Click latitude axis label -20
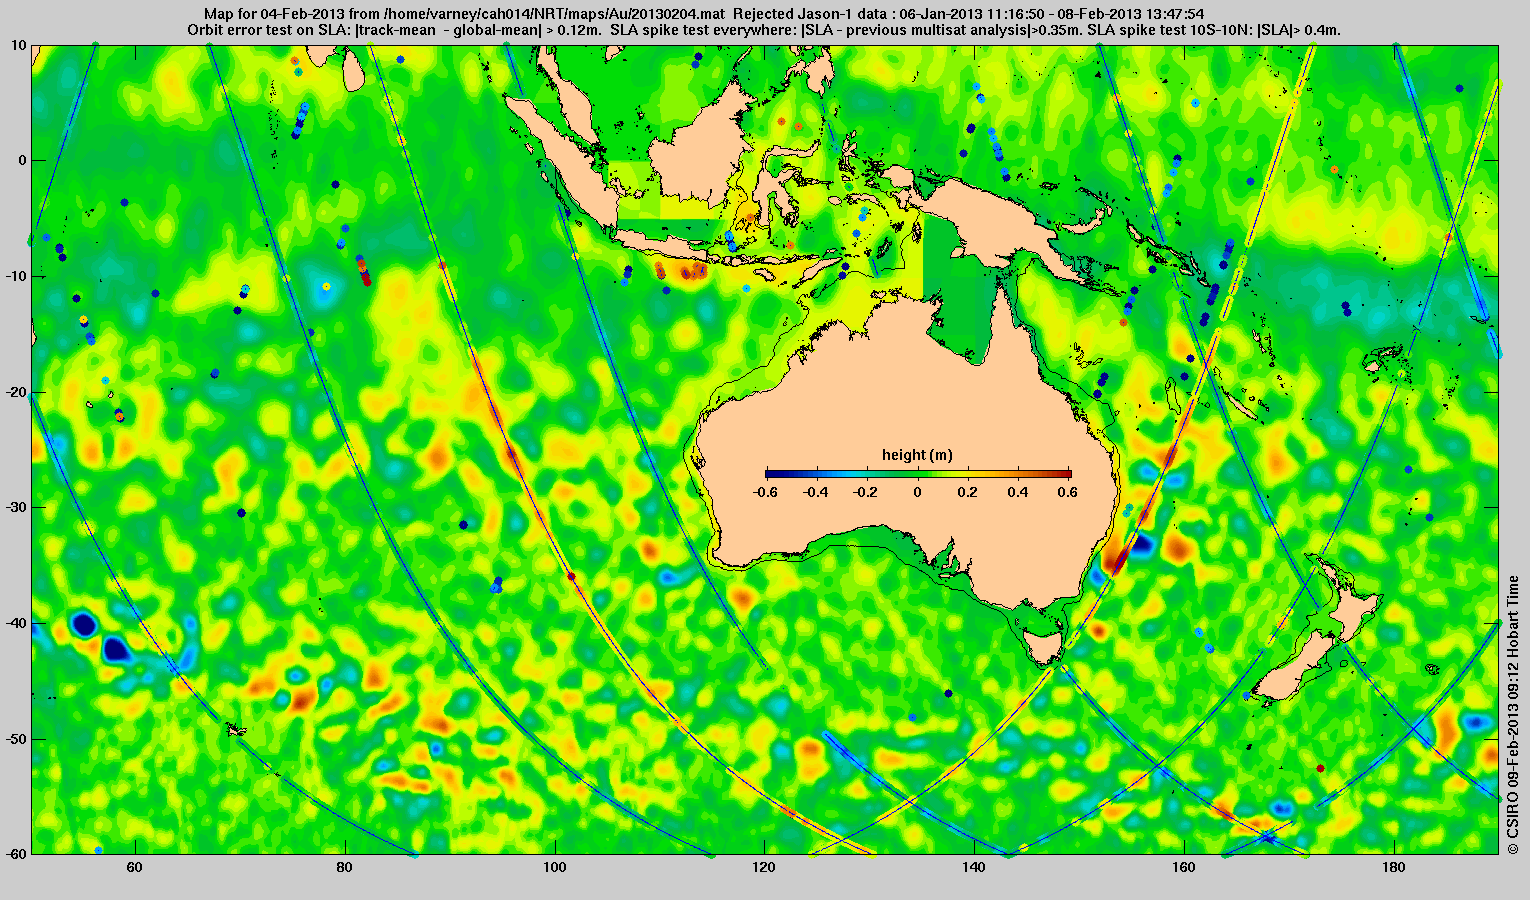 [x=16, y=392]
